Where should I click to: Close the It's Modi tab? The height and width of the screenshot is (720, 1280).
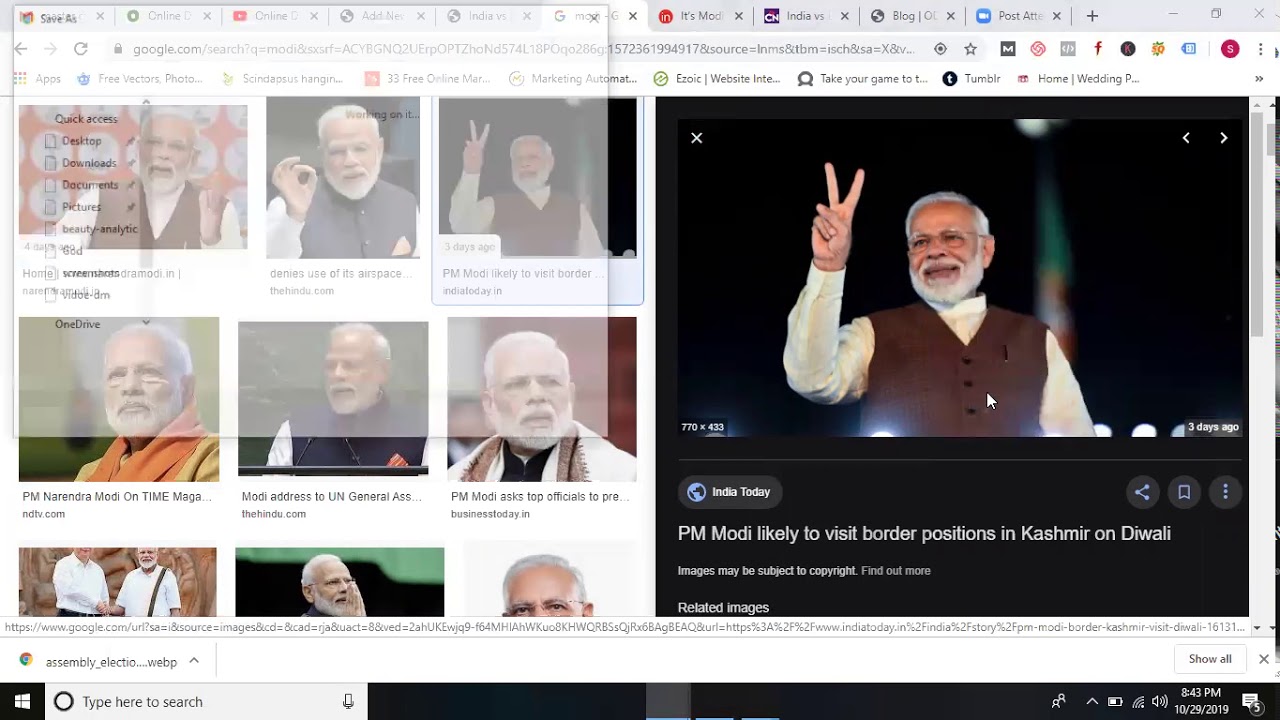point(738,16)
